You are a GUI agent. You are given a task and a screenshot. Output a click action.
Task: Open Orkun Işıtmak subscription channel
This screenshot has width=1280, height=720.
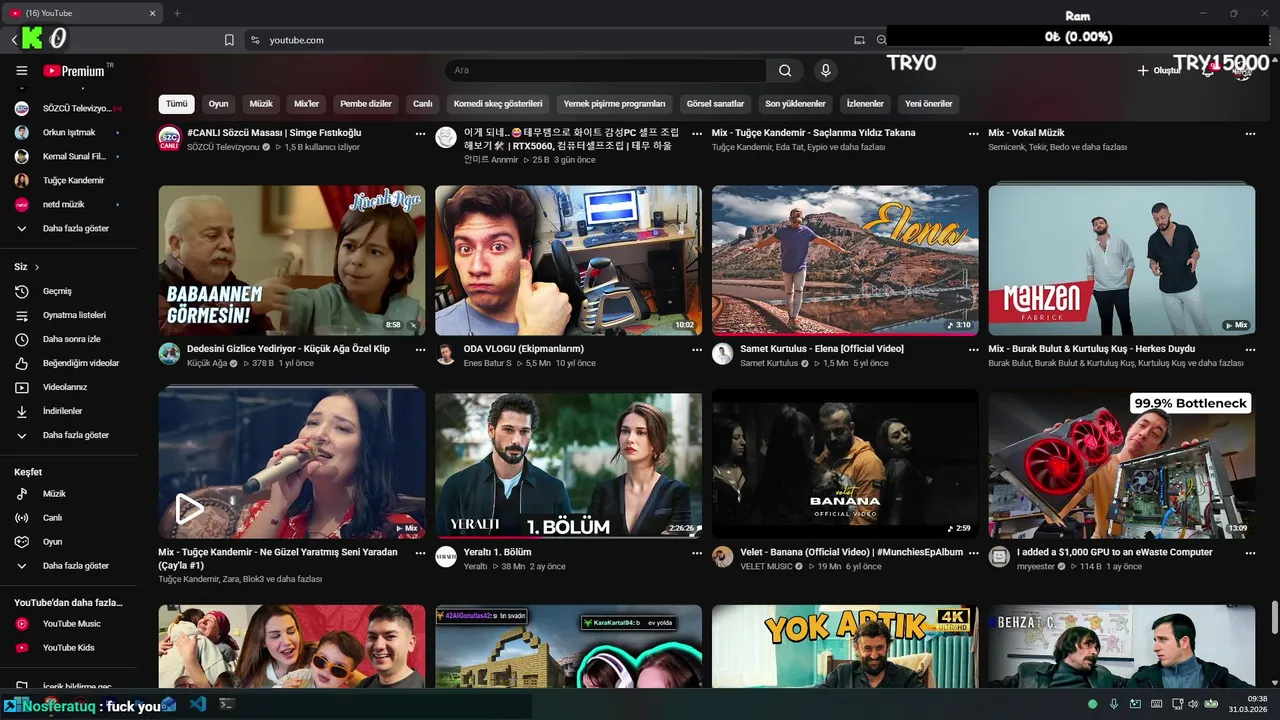tap(68, 132)
